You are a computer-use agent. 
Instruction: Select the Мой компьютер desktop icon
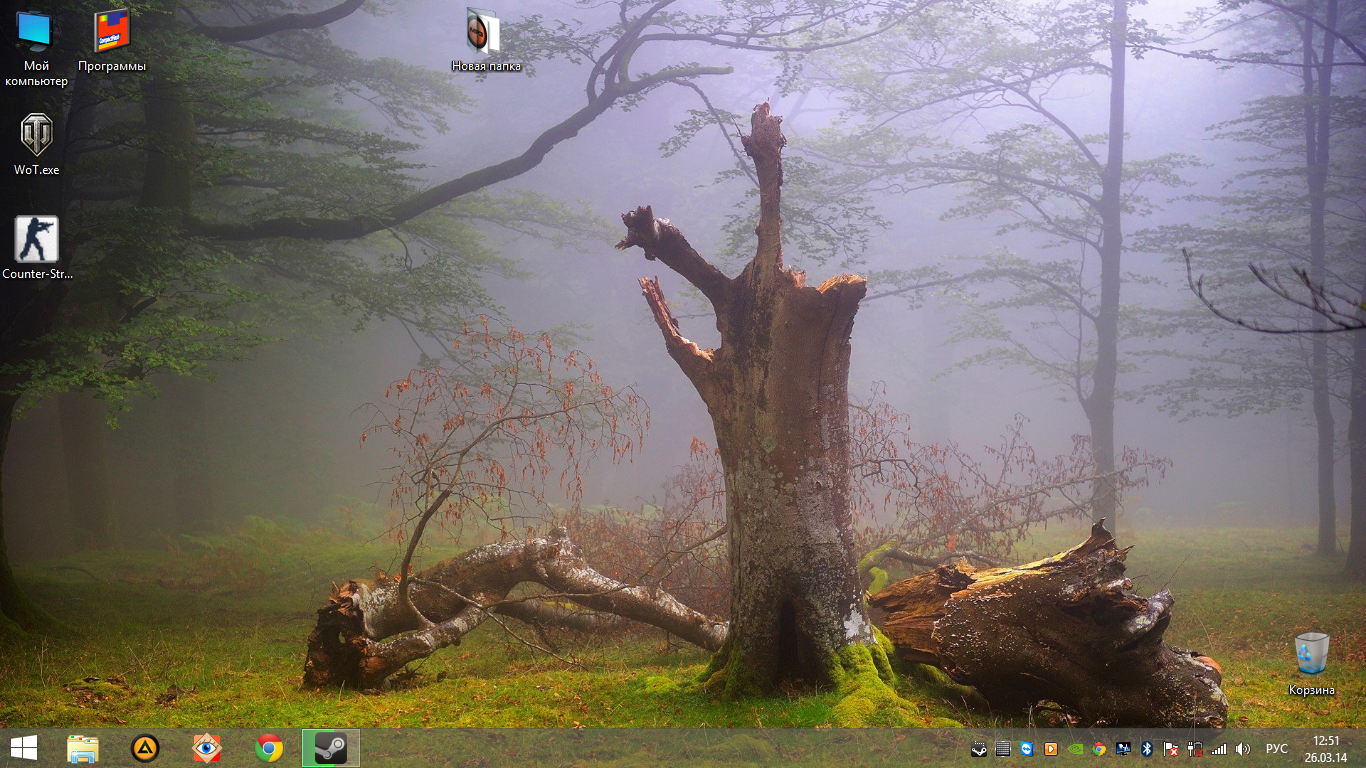pos(35,49)
